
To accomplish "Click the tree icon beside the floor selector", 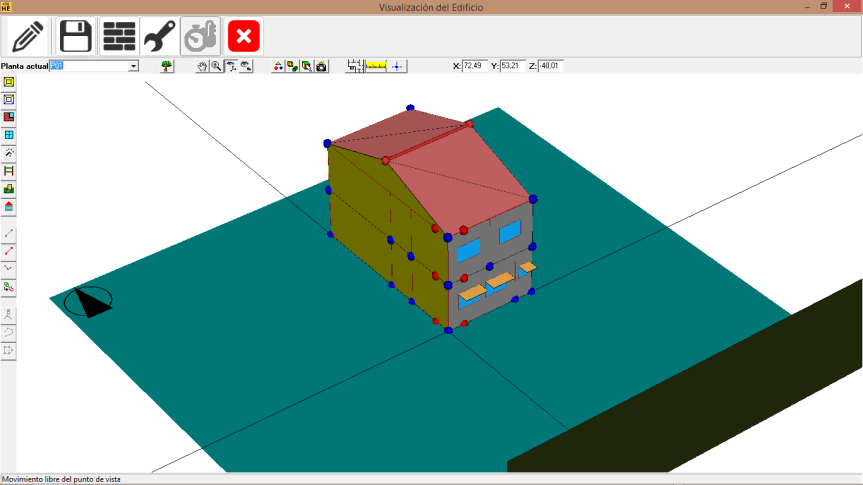I will coord(167,66).
